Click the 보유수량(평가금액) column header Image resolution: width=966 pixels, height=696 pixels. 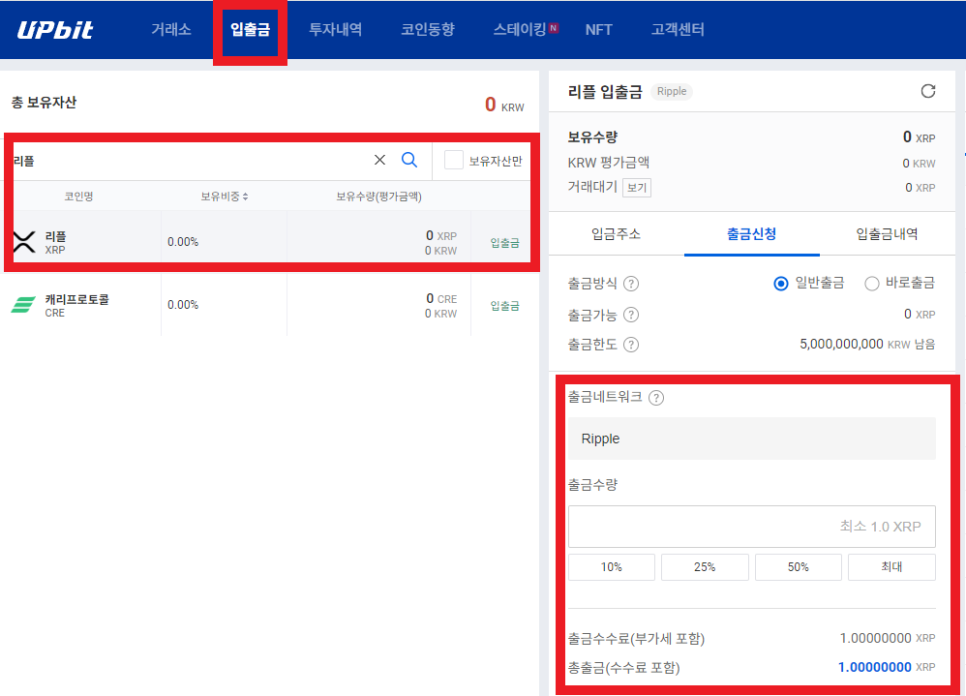[379, 196]
